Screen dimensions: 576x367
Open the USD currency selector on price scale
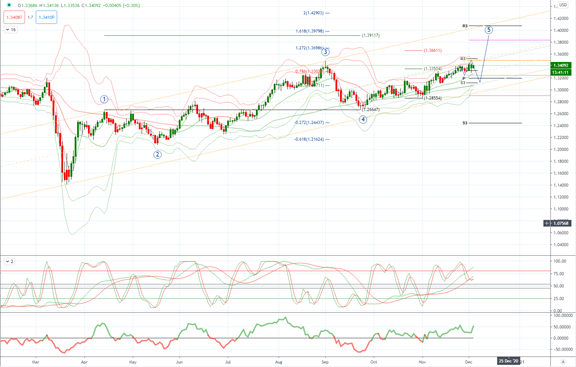pyautogui.click(x=563, y=5)
